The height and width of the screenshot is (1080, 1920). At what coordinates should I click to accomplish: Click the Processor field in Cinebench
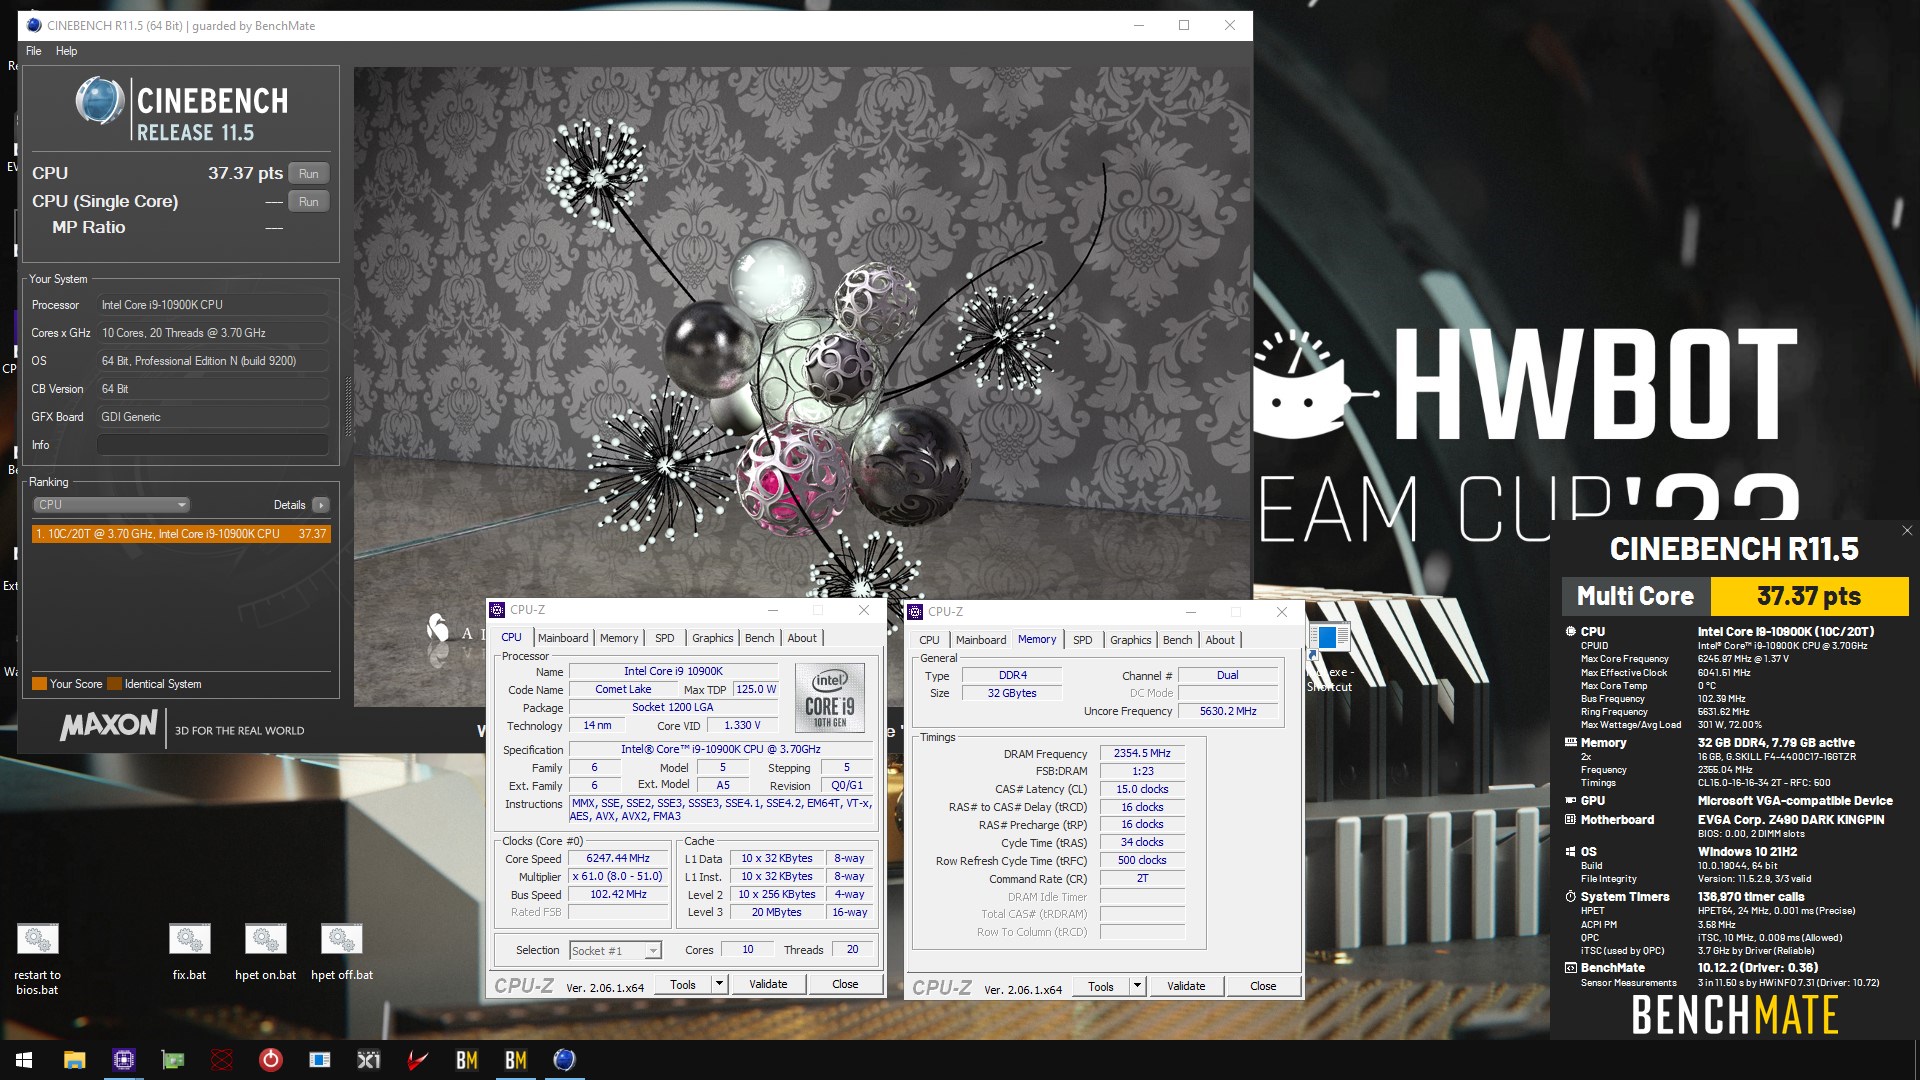click(213, 305)
